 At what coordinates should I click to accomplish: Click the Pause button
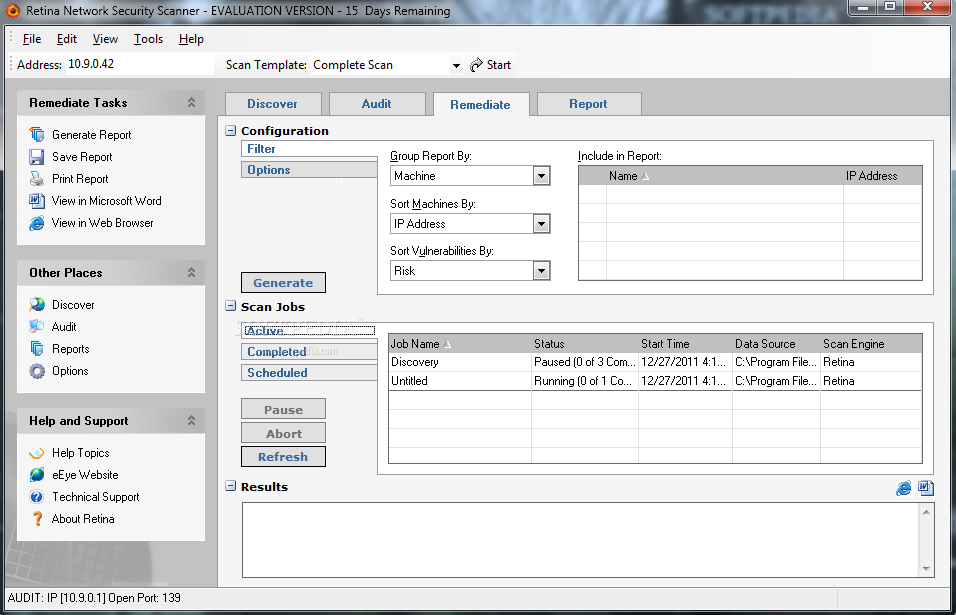click(x=284, y=409)
